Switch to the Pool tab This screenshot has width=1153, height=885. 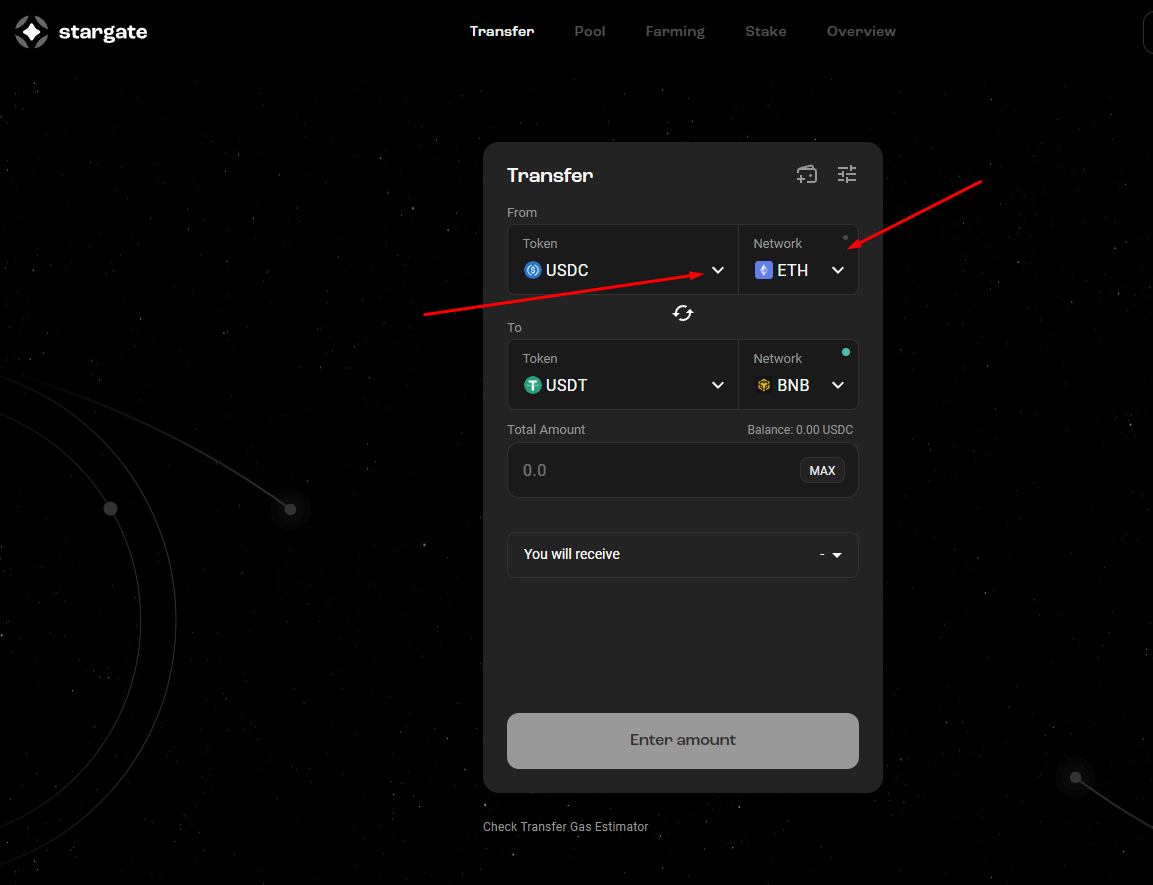pos(590,32)
